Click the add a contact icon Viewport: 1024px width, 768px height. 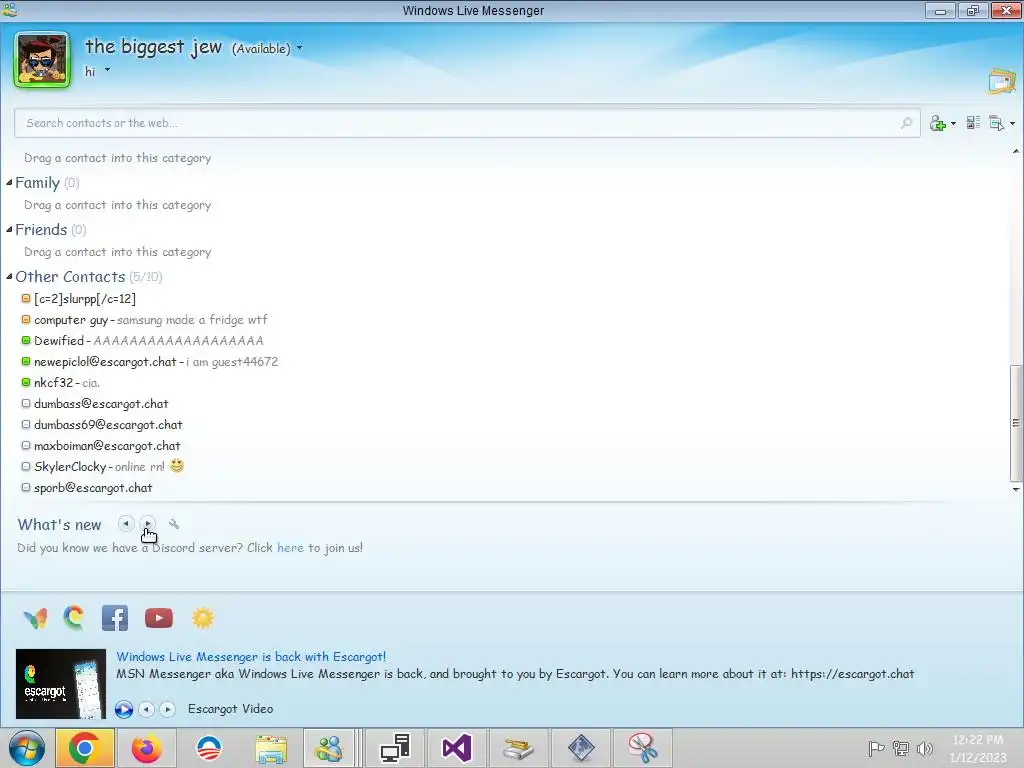(x=938, y=123)
